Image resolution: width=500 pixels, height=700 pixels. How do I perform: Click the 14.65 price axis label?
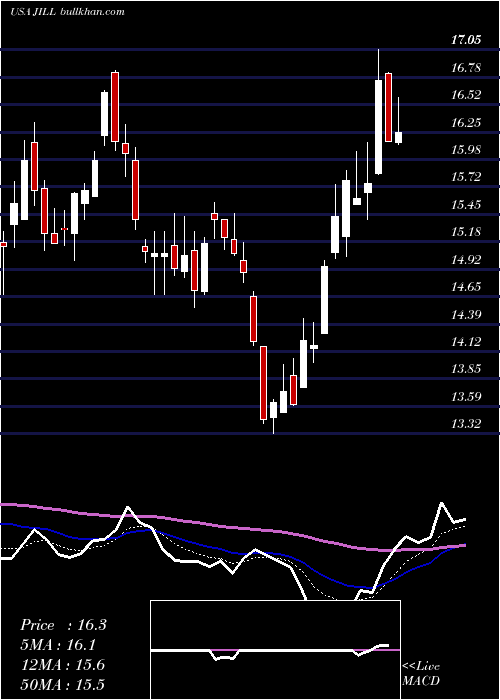[466, 287]
